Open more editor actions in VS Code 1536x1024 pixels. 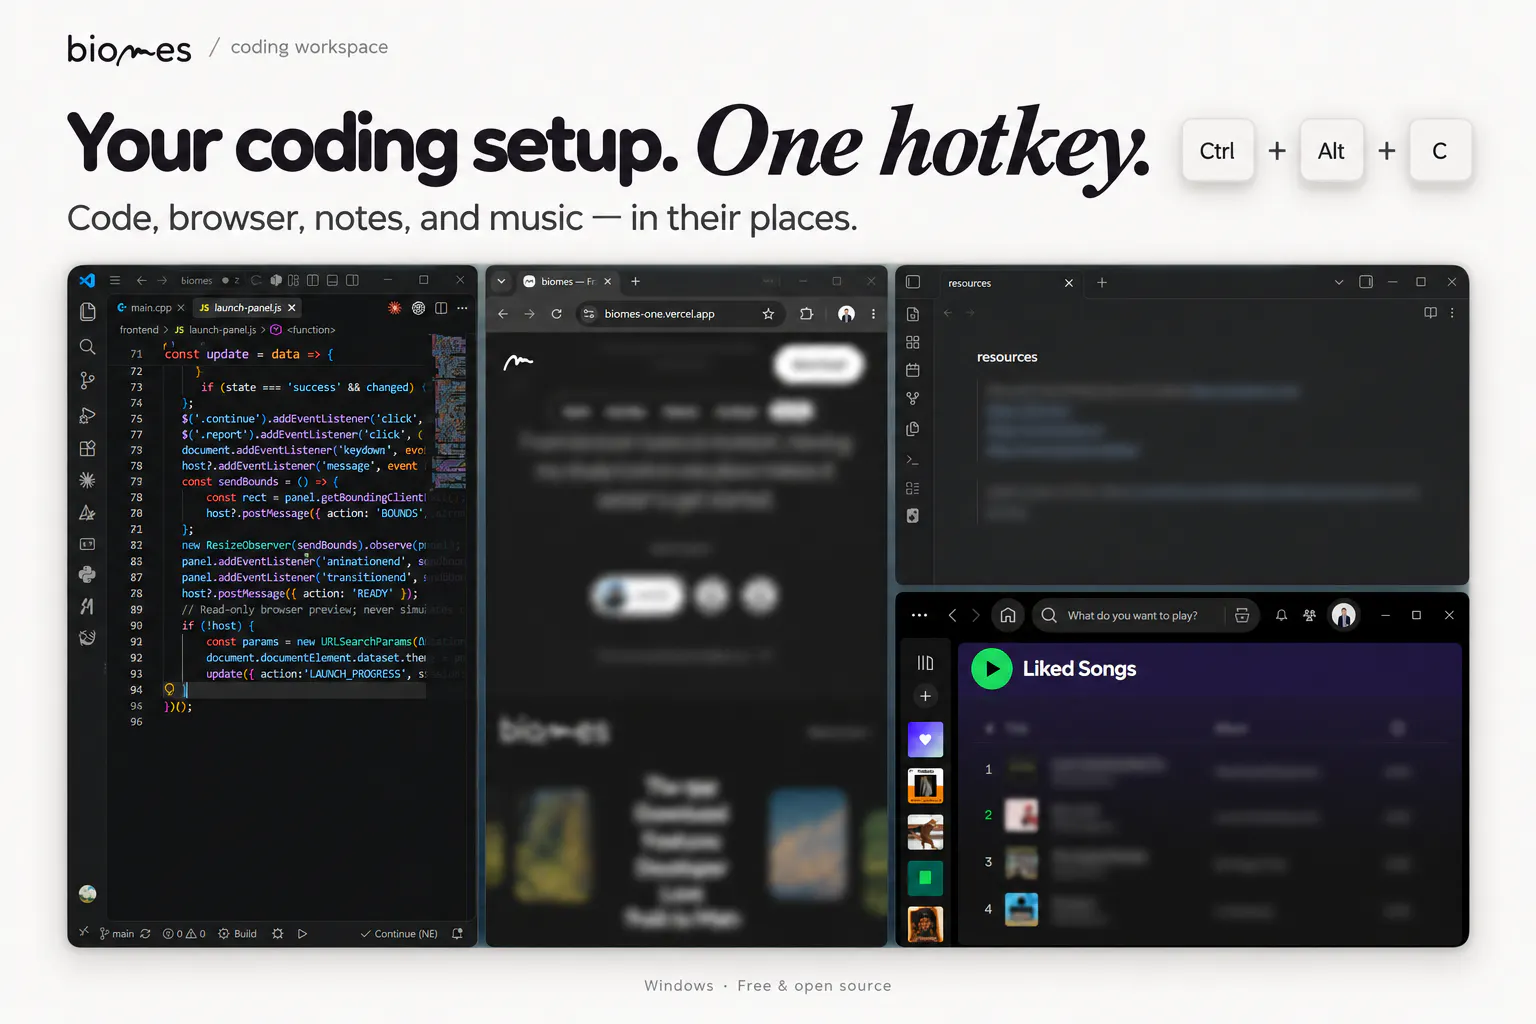point(462,308)
